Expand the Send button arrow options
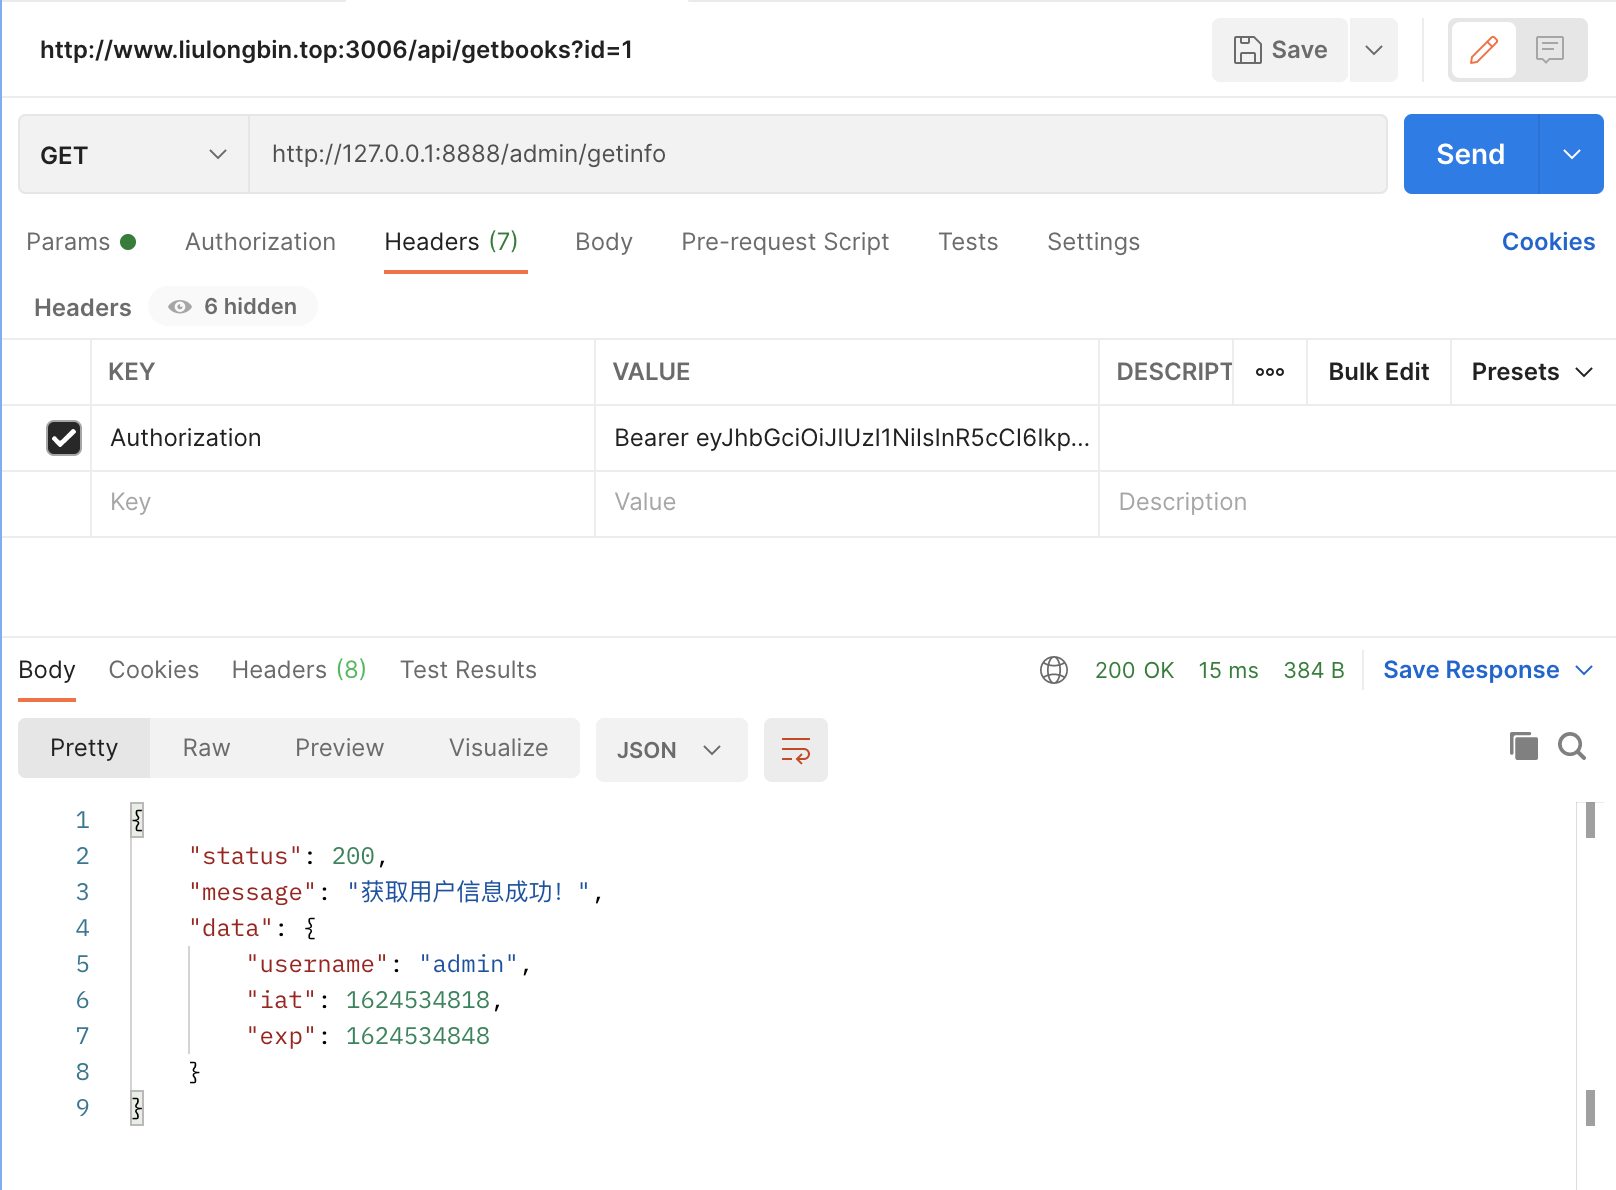Viewport: 1616px width, 1190px height. (x=1571, y=155)
